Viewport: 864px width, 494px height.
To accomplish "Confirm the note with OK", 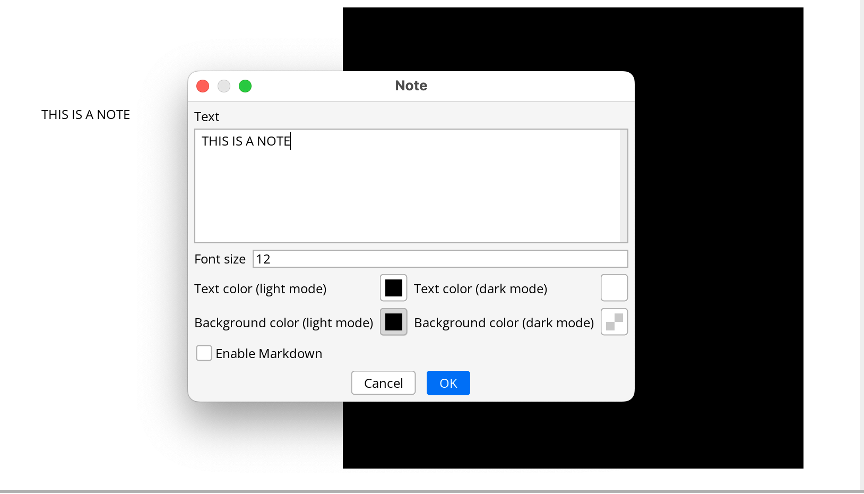I will (448, 383).
